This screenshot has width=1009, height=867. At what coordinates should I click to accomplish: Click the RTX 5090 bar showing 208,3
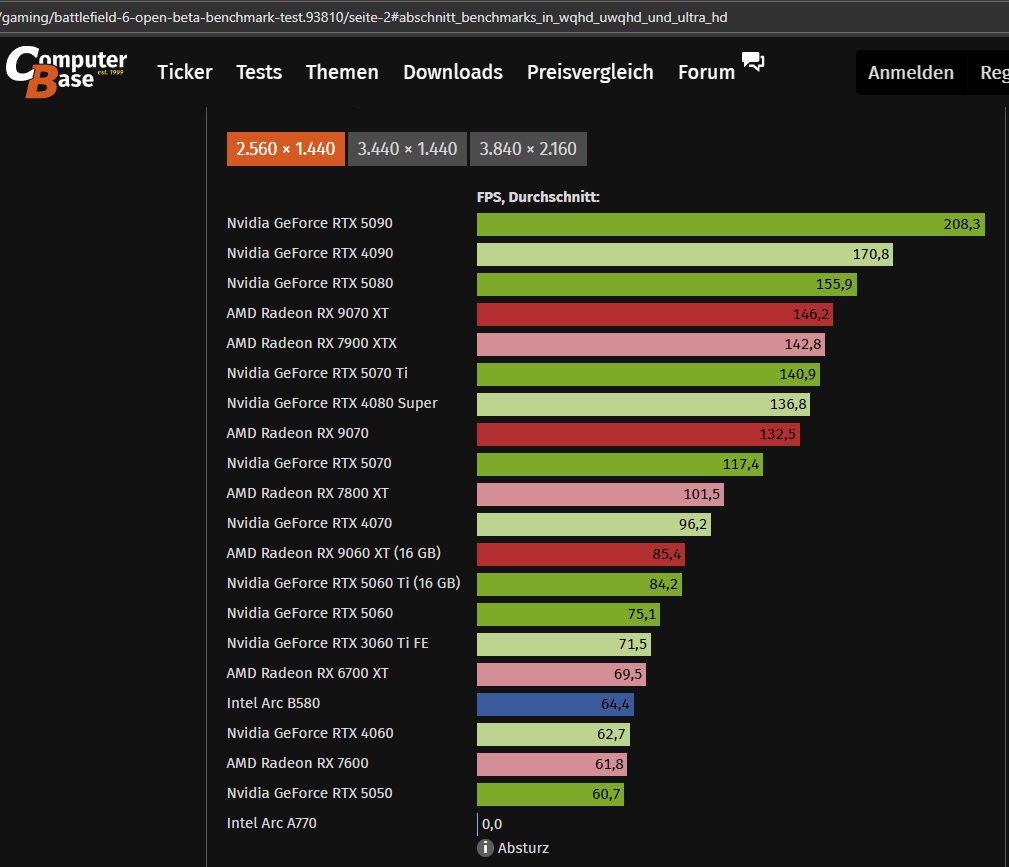(x=730, y=224)
